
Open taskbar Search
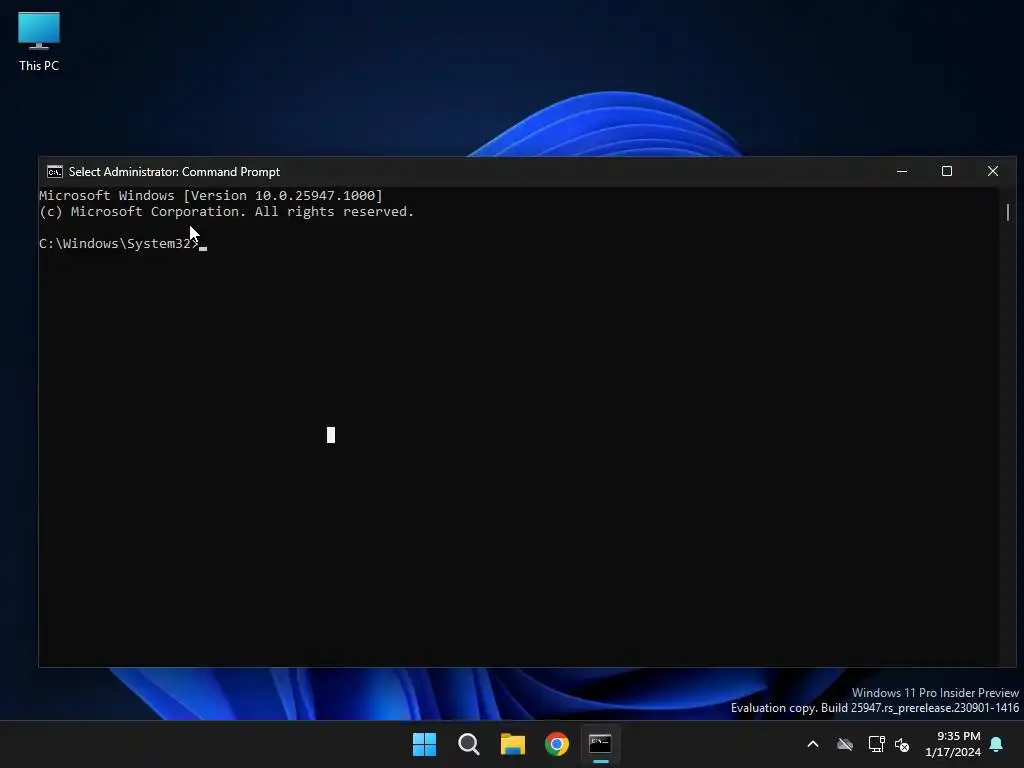pos(468,744)
